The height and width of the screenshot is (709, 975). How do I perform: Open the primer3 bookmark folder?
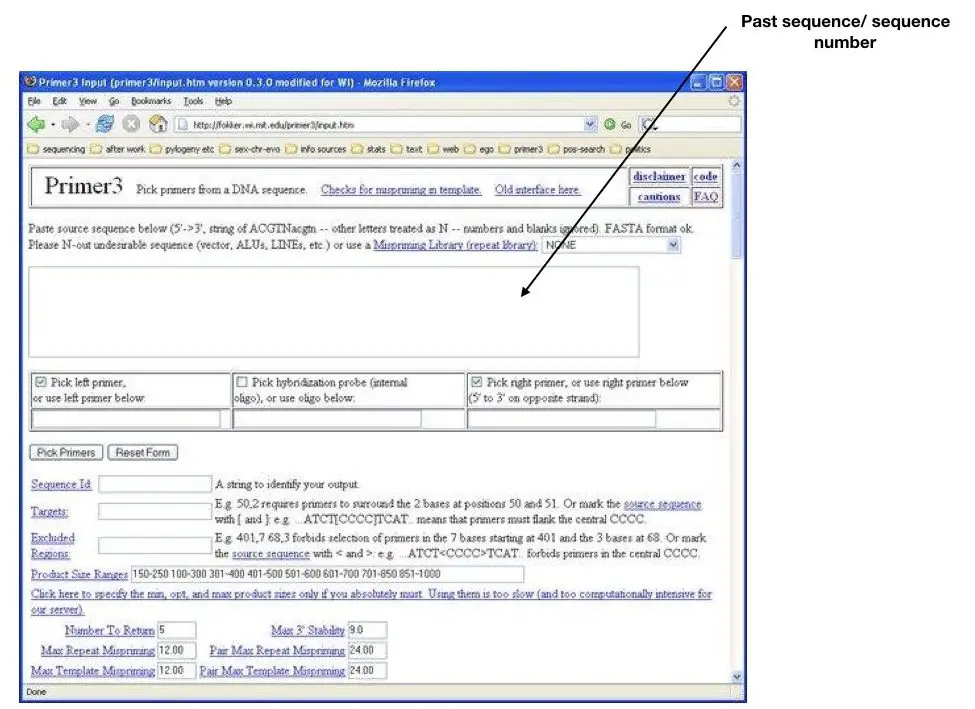(x=521, y=149)
